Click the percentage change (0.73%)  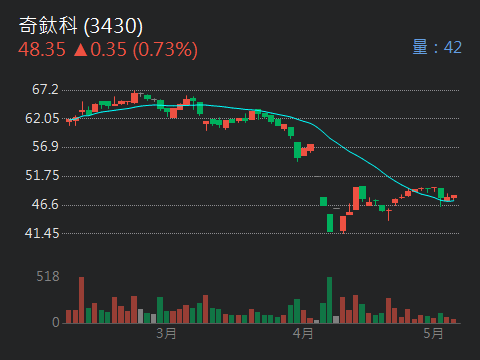(165, 50)
